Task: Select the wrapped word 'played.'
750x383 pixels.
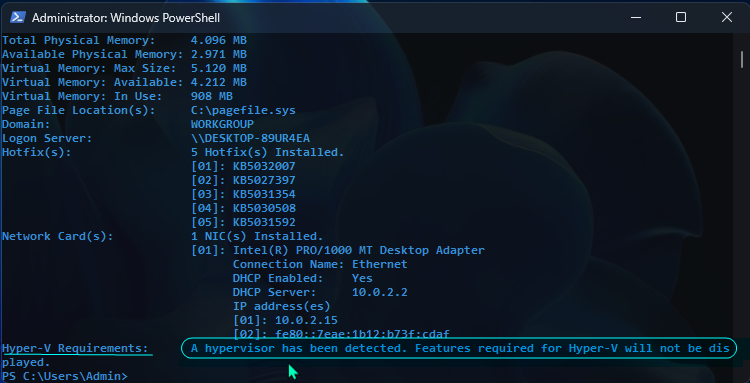Action: (26, 362)
